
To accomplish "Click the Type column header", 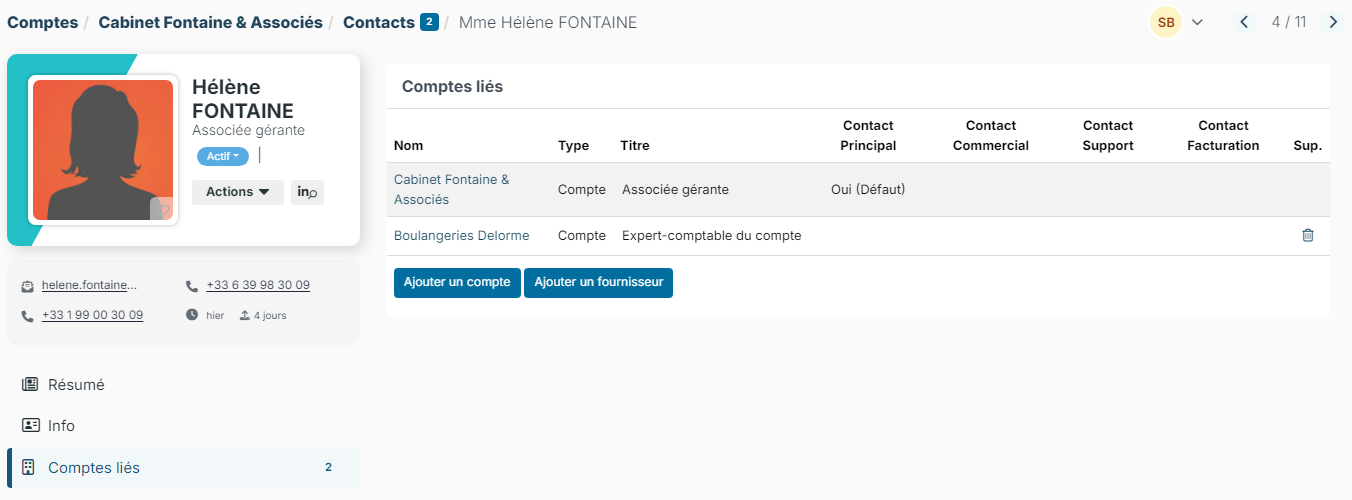I will pyautogui.click(x=573, y=145).
